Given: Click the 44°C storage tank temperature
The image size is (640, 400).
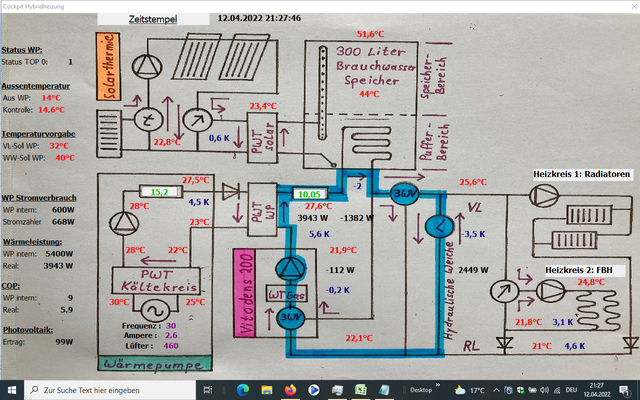Looking at the screenshot, I should pos(369,94).
